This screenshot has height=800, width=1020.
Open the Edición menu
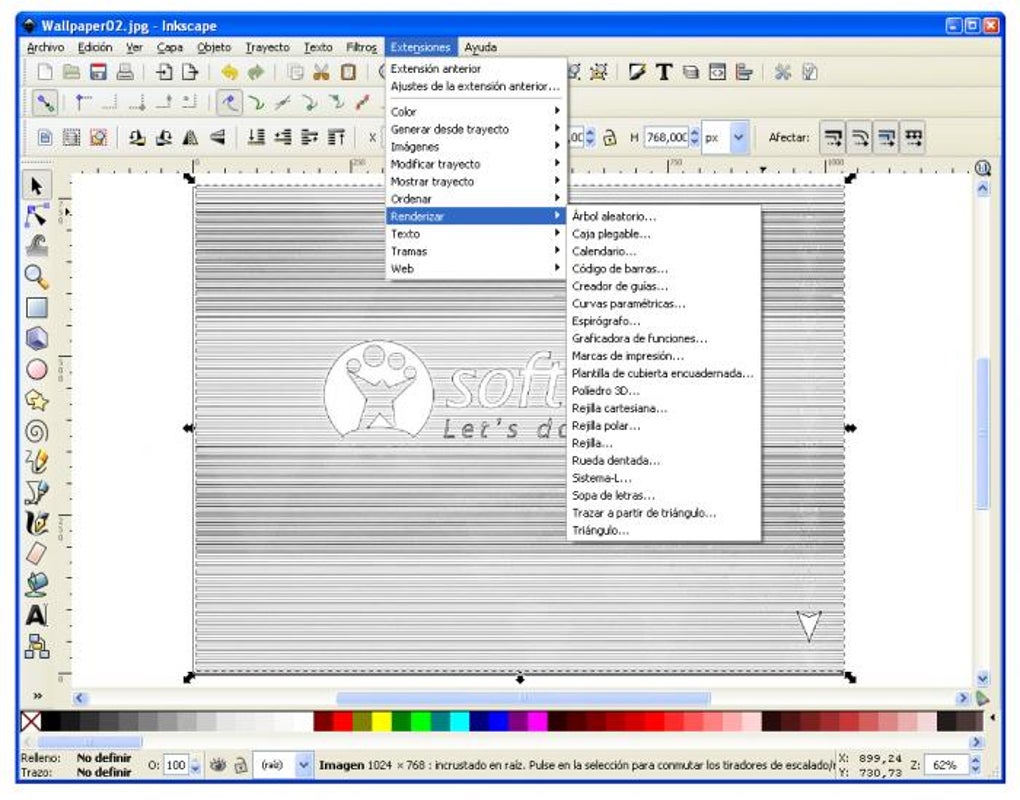(x=95, y=47)
